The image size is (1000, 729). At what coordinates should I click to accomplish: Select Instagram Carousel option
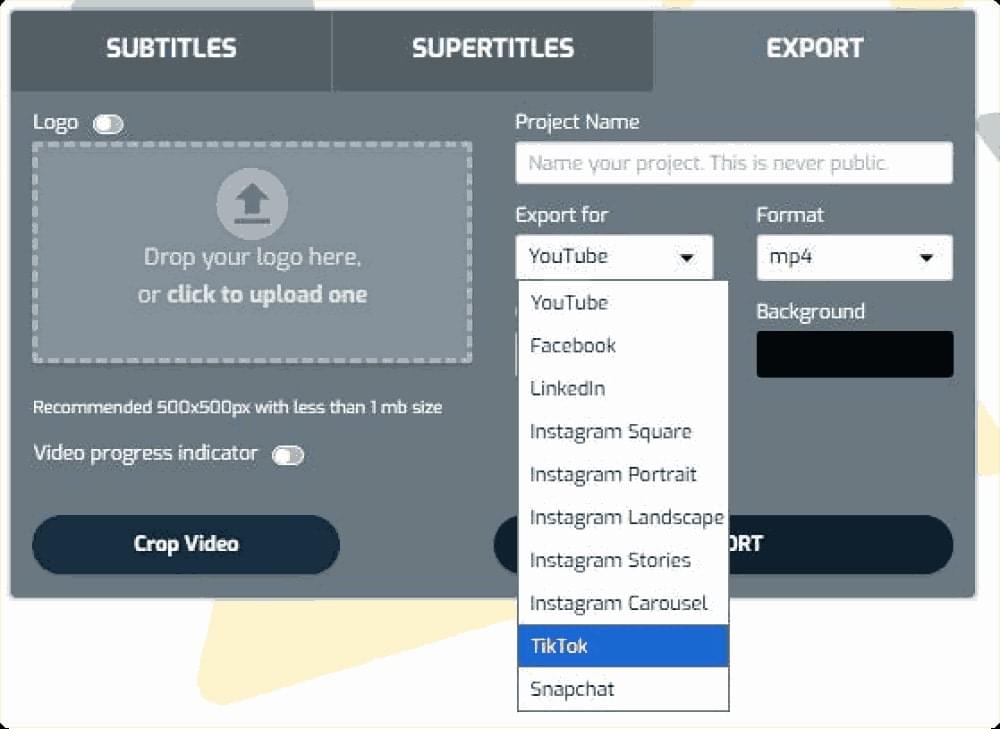[x=623, y=603]
